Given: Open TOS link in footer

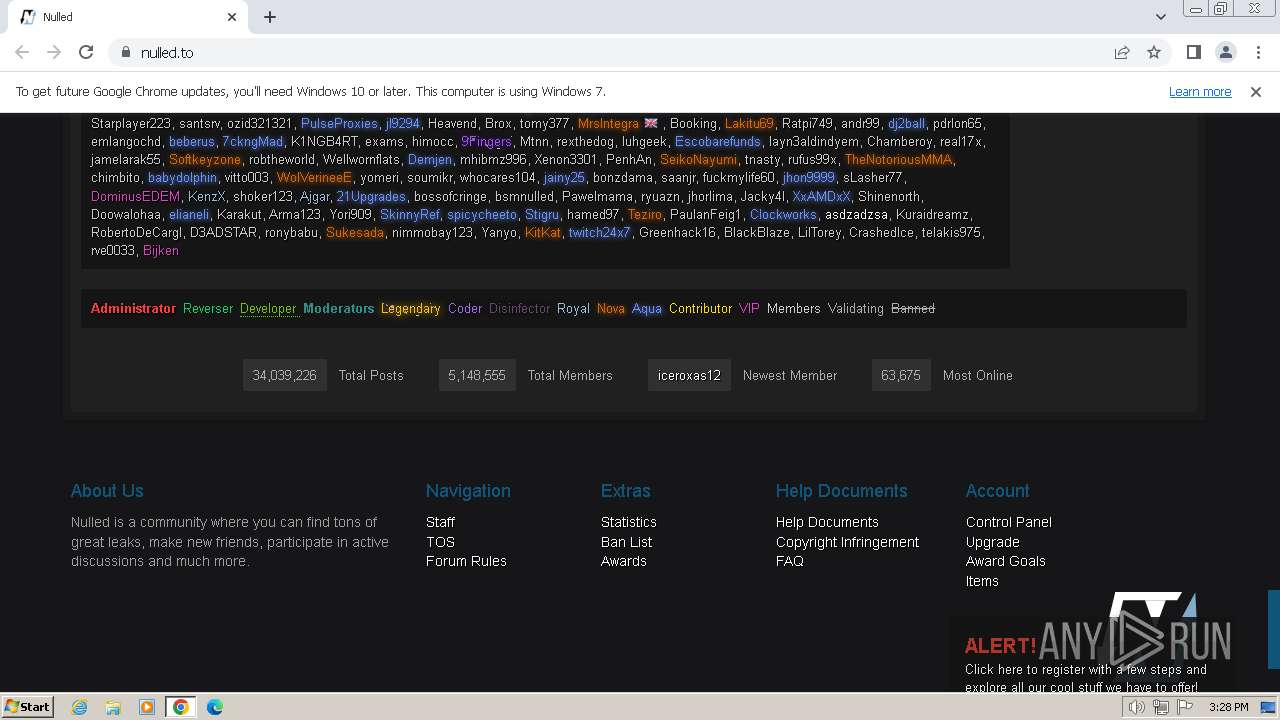Looking at the screenshot, I should 440,542.
